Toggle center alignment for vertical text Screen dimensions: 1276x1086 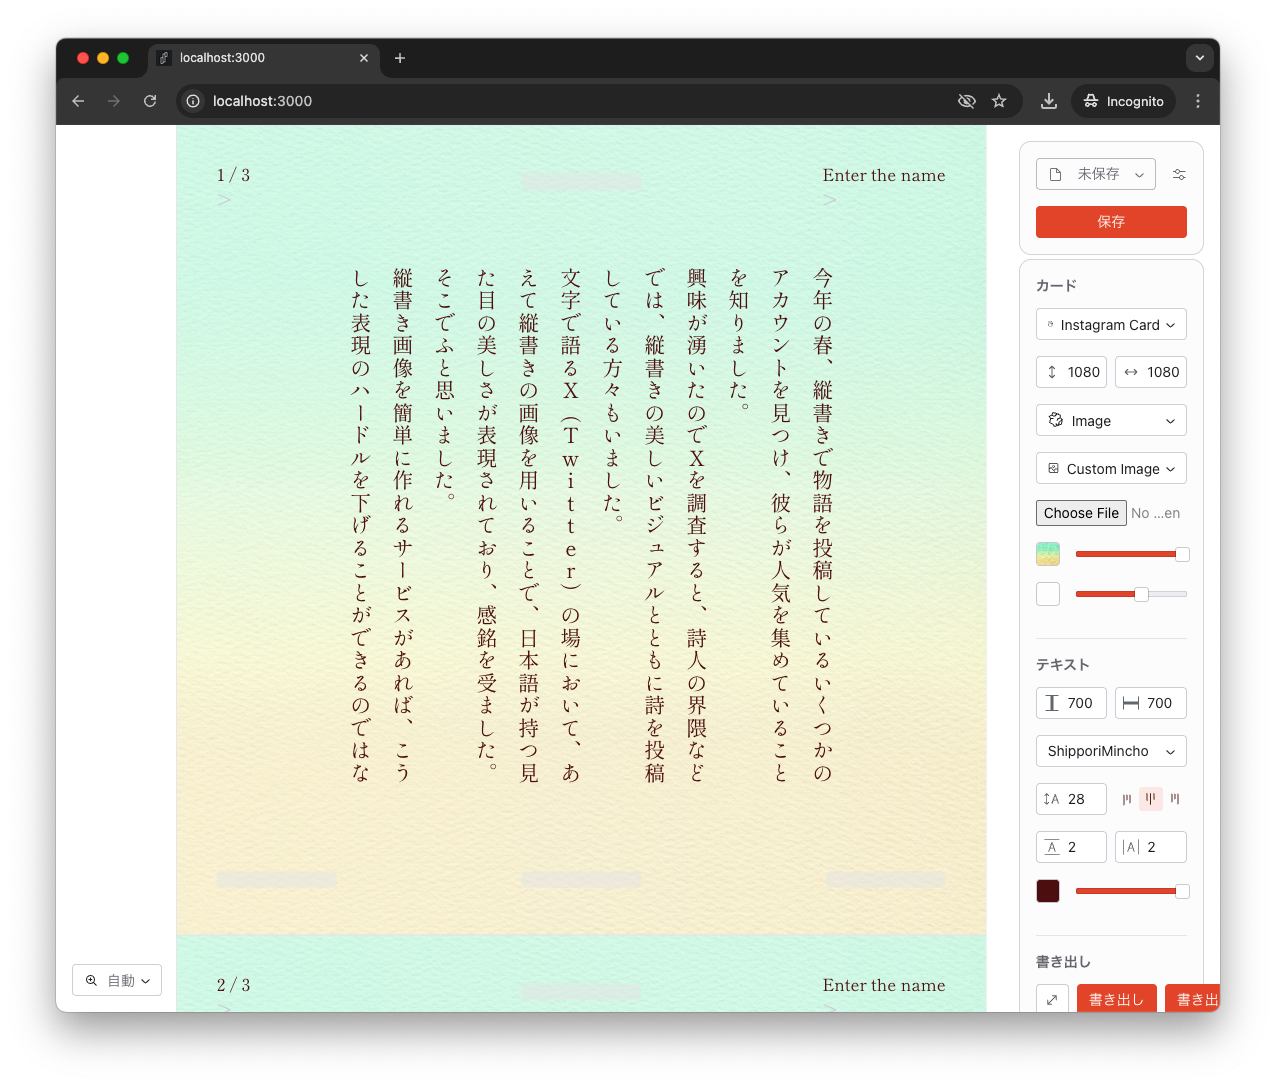tap(1150, 799)
